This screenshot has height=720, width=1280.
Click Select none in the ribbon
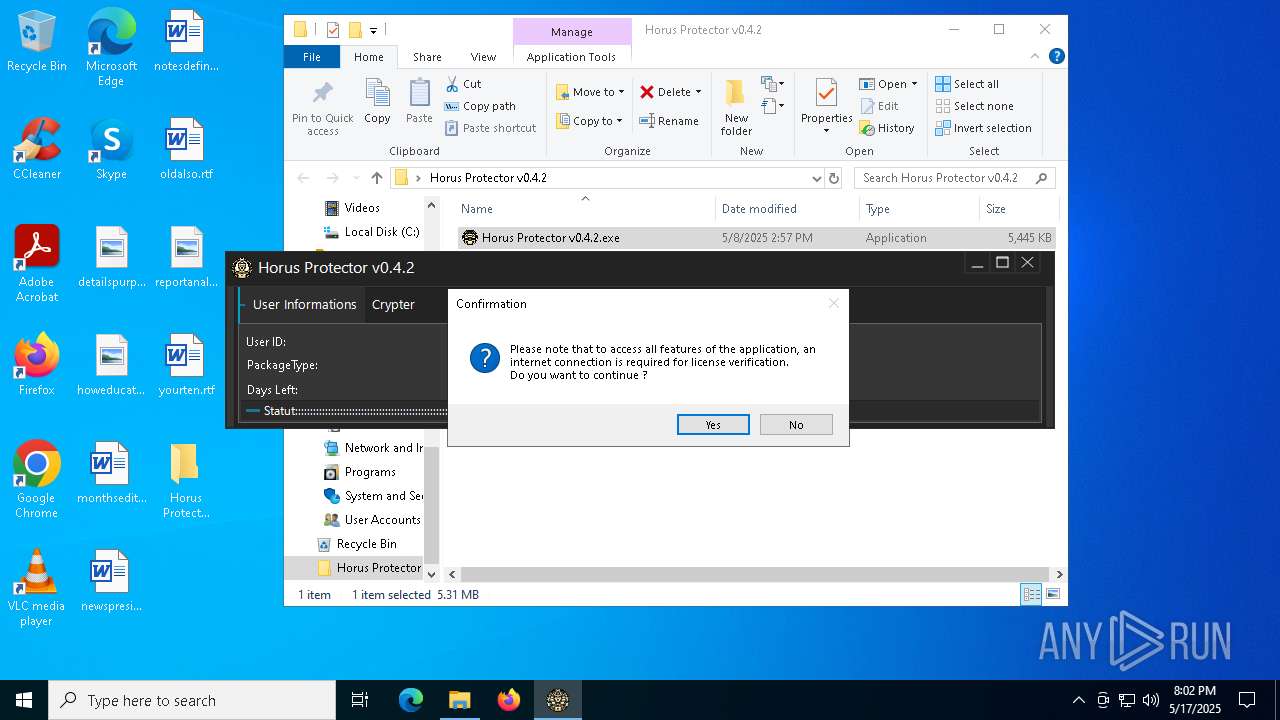[974, 106]
